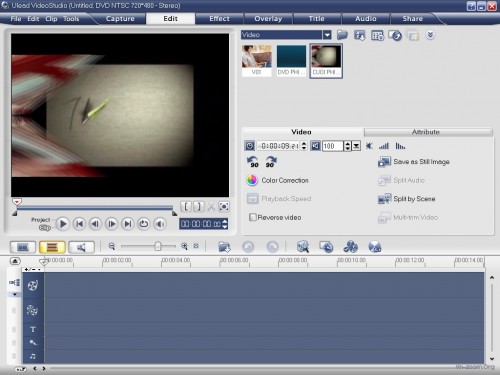Open the File menu
Viewport: 500px width, 375px height.
click(16, 19)
